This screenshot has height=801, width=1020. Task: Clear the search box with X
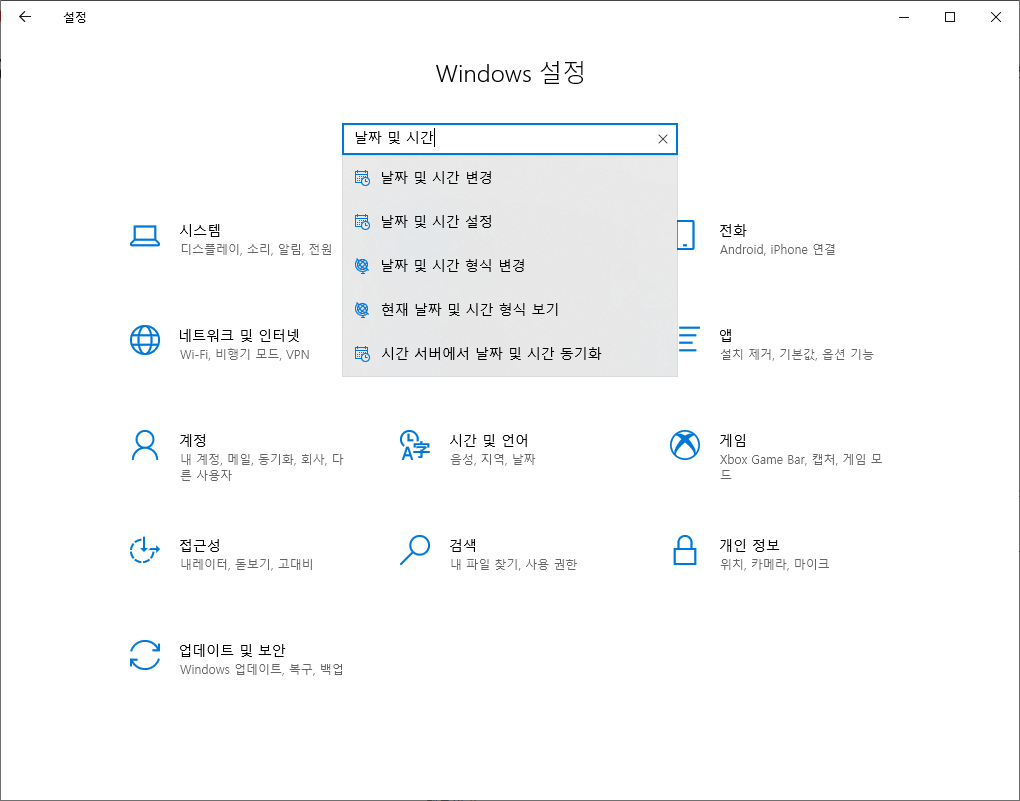pyautogui.click(x=662, y=139)
